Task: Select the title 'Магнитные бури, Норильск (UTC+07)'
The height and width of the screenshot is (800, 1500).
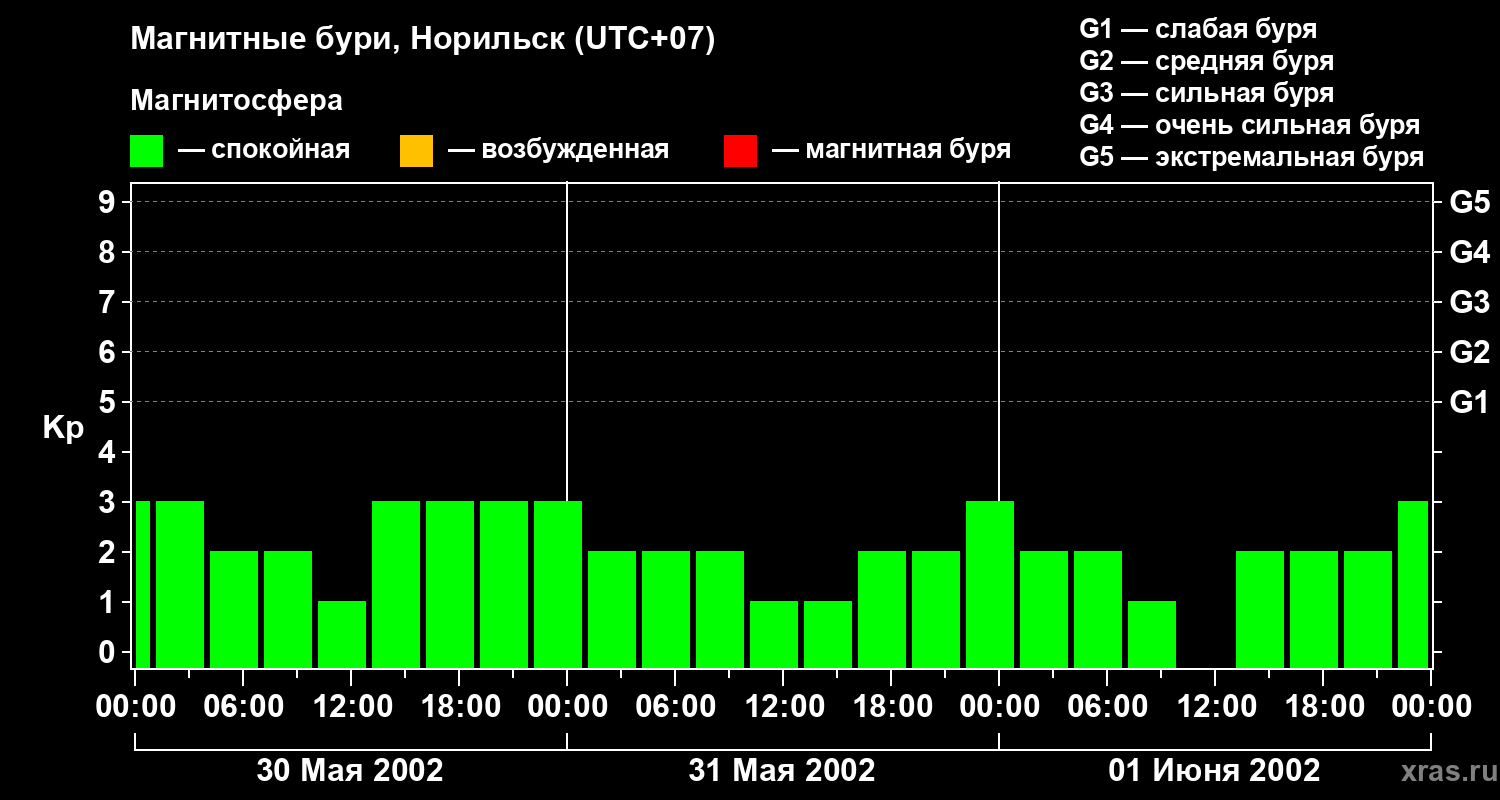Action: (423, 40)
